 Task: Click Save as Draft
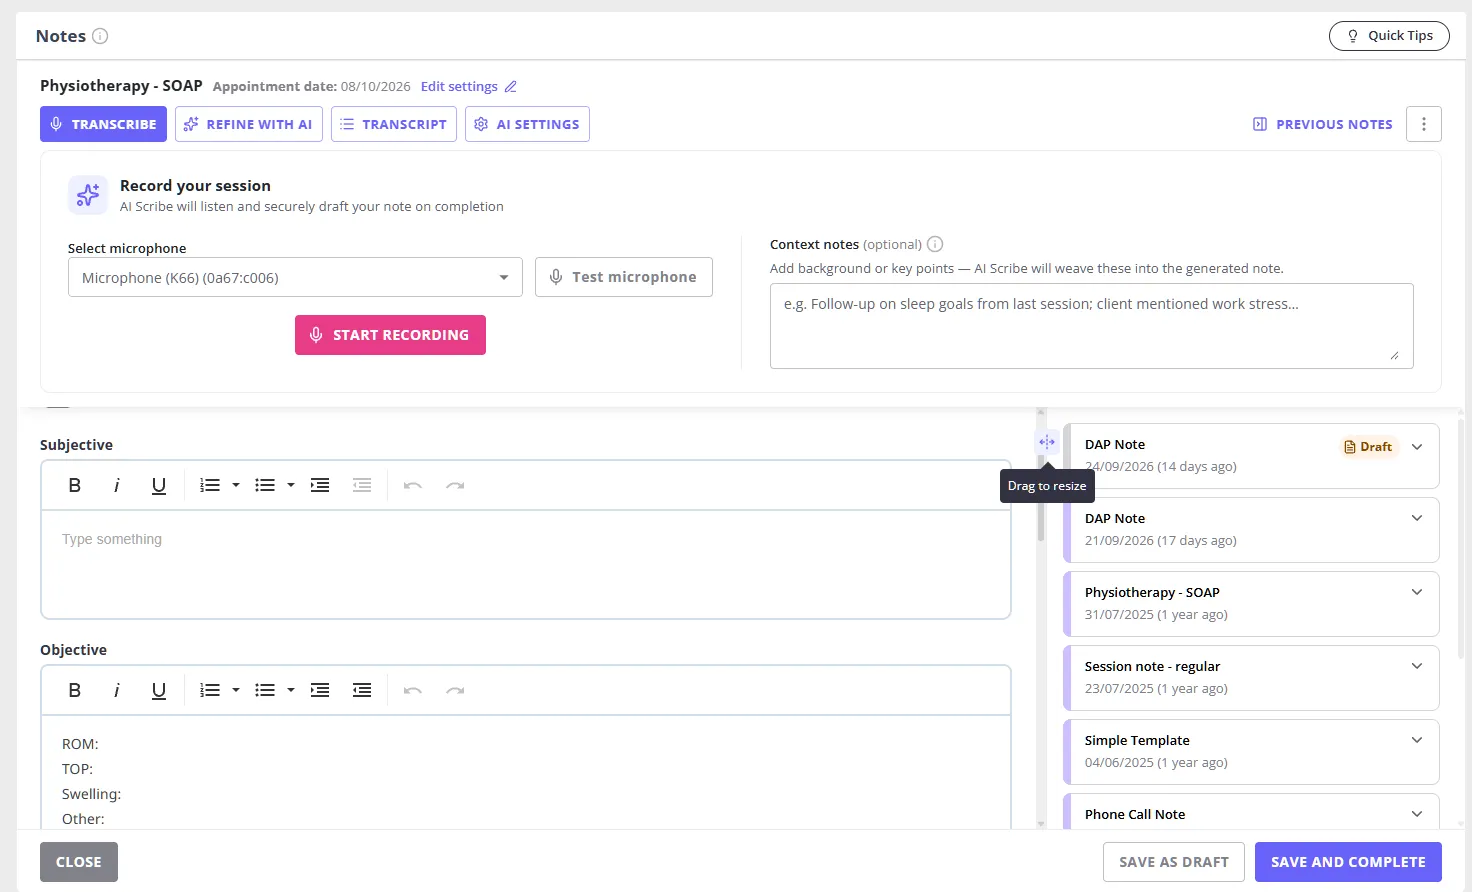[x=1174, y=862]
